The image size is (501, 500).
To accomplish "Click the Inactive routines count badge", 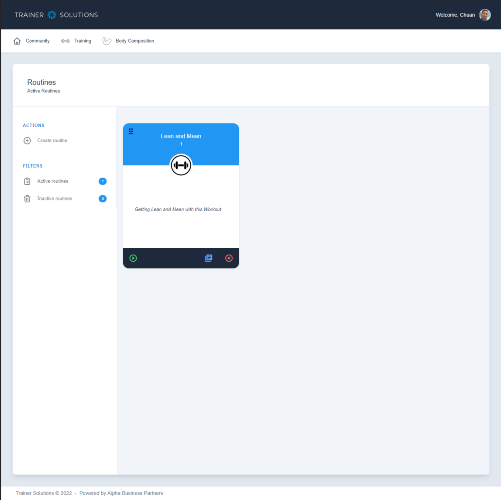I will click(103, 199).
